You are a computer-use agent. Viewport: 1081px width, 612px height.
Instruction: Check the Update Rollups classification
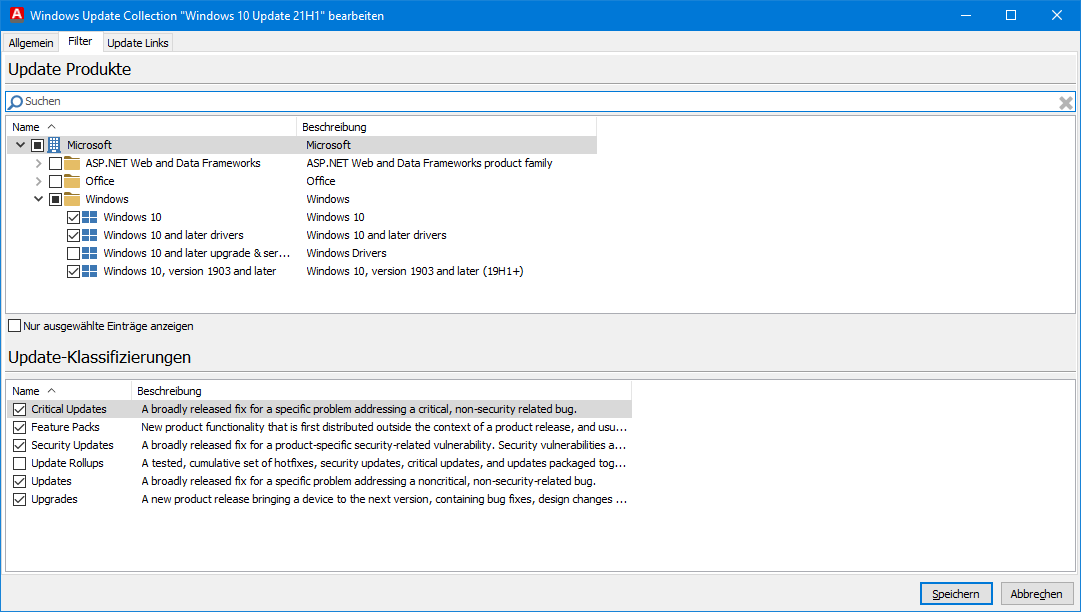pos(19,463)
